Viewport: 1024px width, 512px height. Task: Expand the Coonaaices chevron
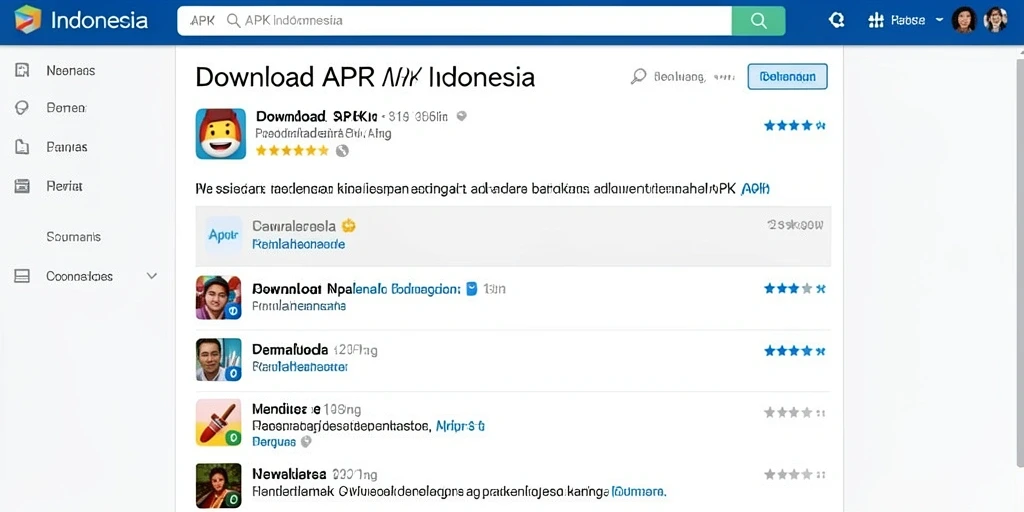pos(152,276)
